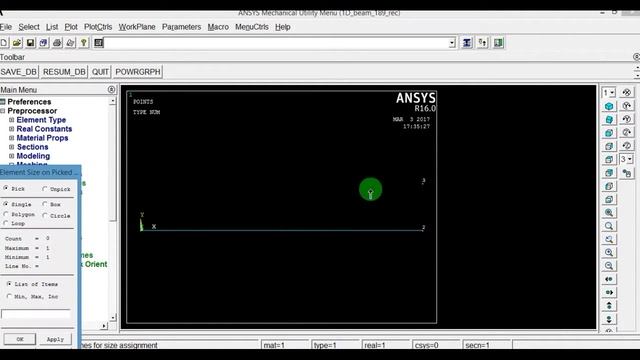
Task: Click the picker dialog text entry field
Action: [36, 314]
